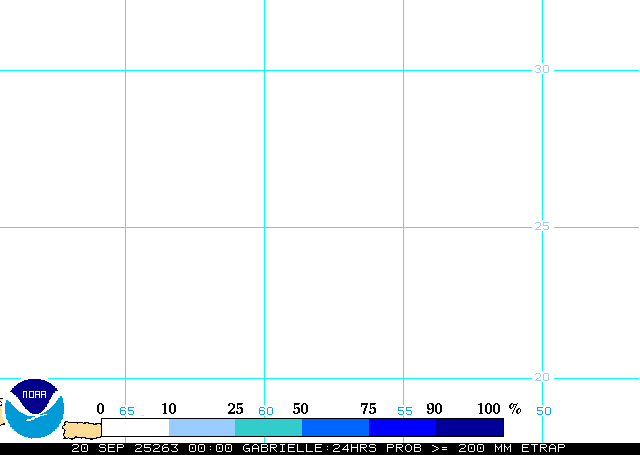Click the 30 latitude label
The image size is (640, 455).
pyautogui.click(x=541, y=69)
